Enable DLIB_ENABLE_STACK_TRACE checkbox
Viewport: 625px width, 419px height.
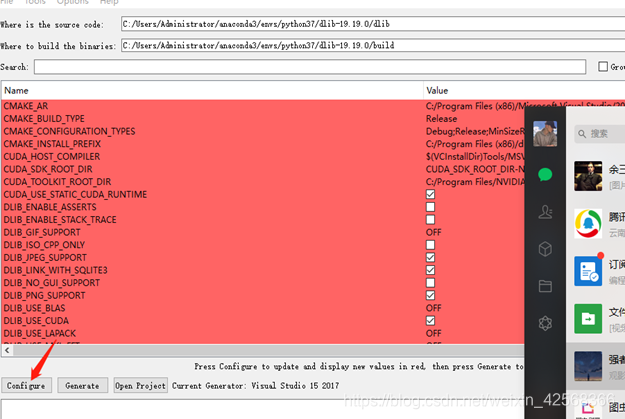[x=430, y=220]
